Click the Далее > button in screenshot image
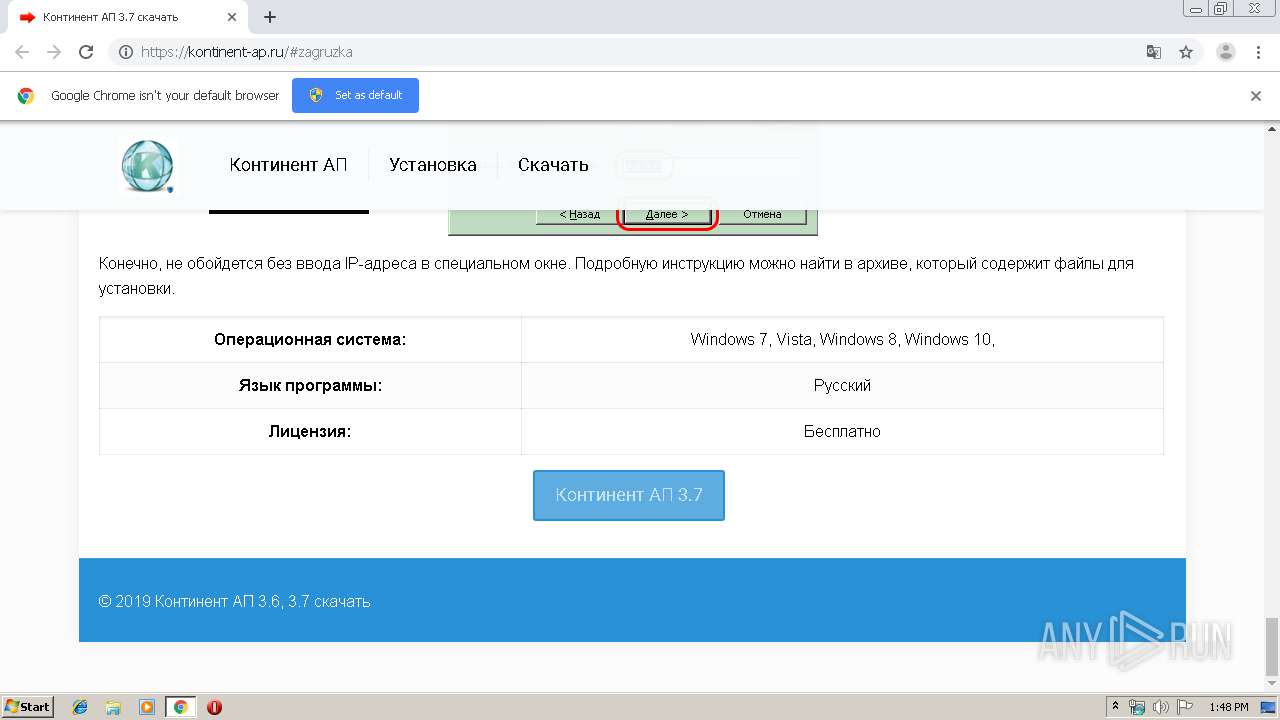Viewport: 1280px width, 720px height. [x=667, y=214]
